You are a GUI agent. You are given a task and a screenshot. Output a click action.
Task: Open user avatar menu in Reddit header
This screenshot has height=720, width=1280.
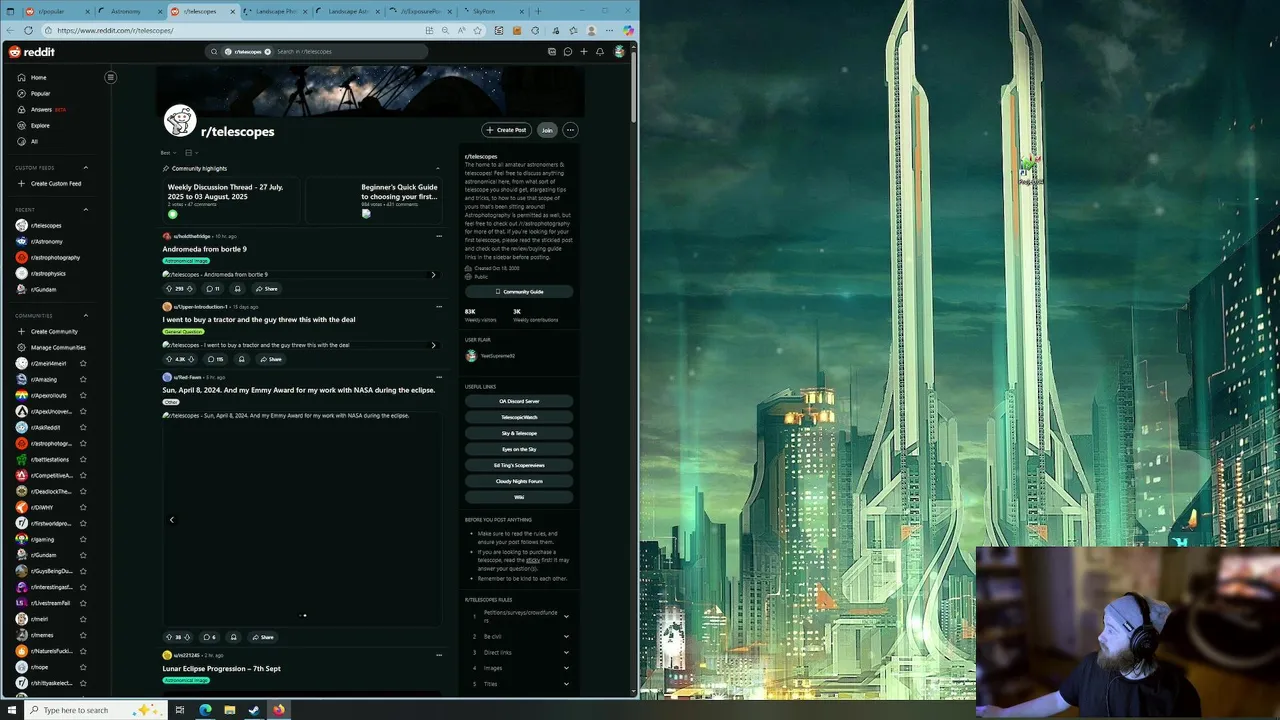[x=620, y=52]
